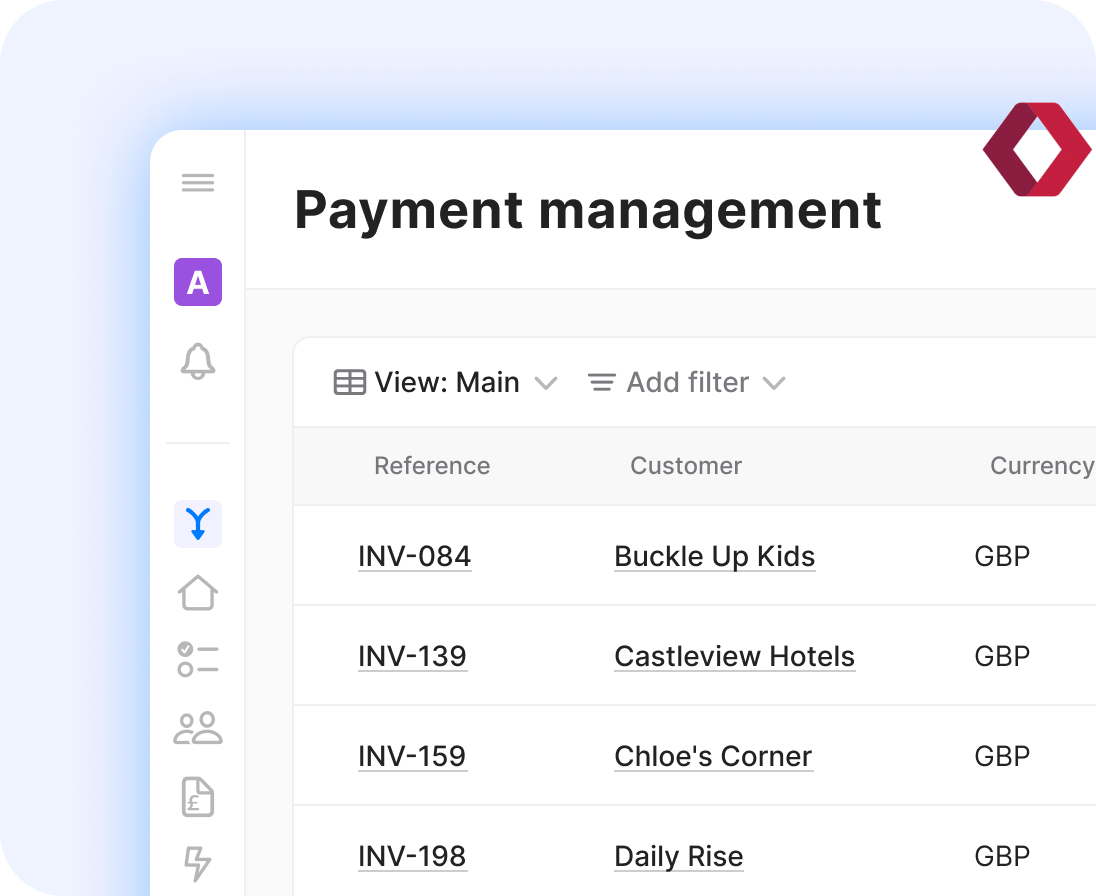This screenshot has height=896, width=1096.
Task: Open the invoices pound document icon
Action: coord(198,796)
